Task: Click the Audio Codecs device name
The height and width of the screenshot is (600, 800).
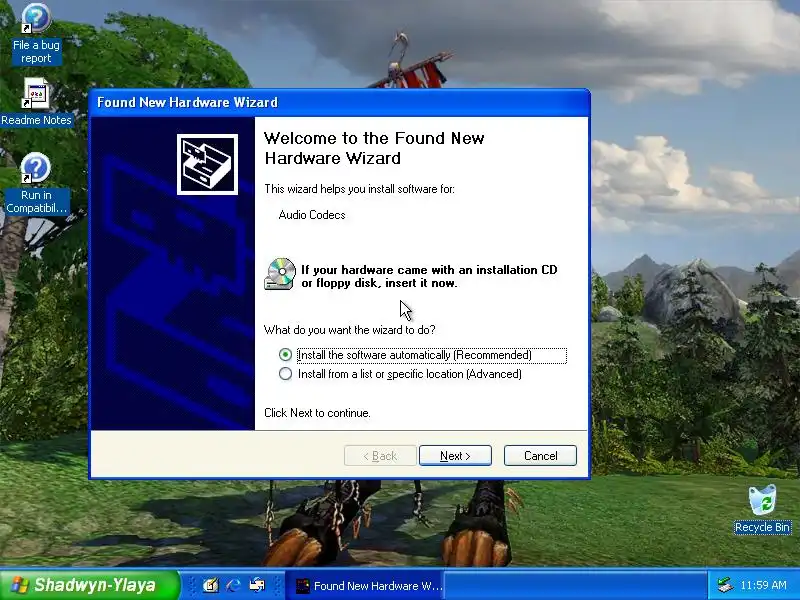Action: coord(312,215)
